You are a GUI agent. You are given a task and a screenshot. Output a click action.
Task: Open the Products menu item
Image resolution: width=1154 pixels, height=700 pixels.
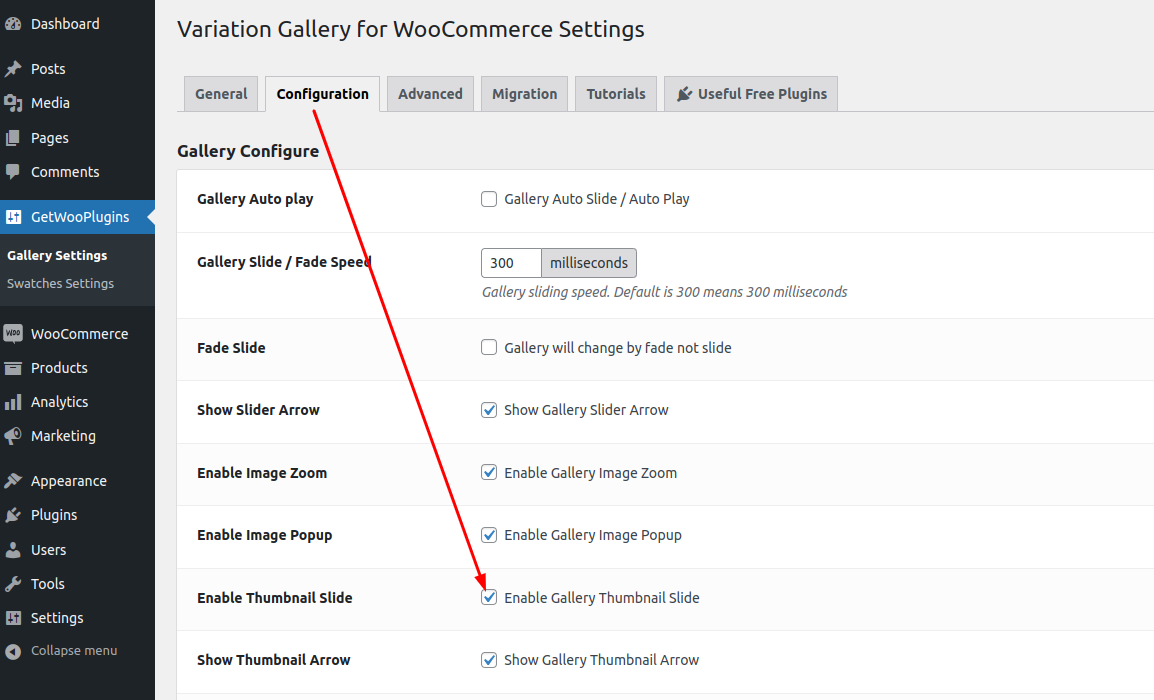click(77, 368)
